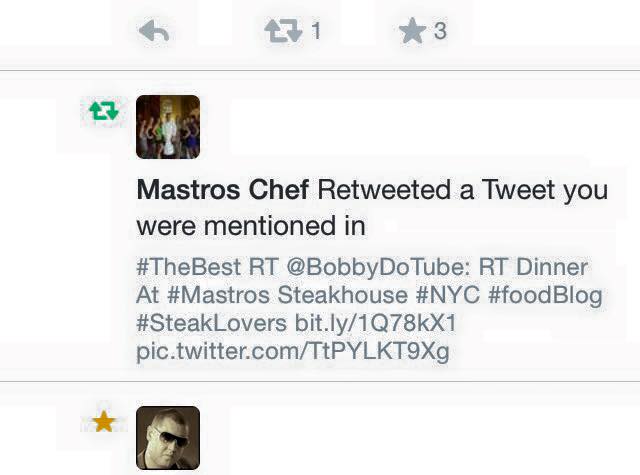Open the pic.twitter.com/TtPYLKT9Xg link
Viewport: 640px width, 475px height.
coord(293,351)
